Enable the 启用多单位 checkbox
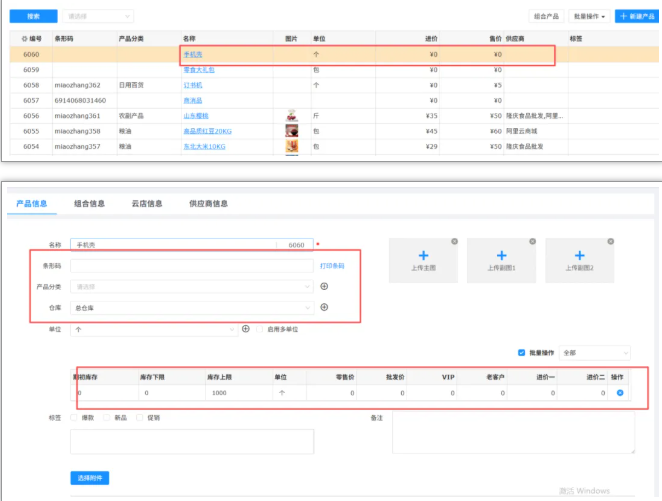The width and height of the screenshot is (662, 501). coord(261,329)
